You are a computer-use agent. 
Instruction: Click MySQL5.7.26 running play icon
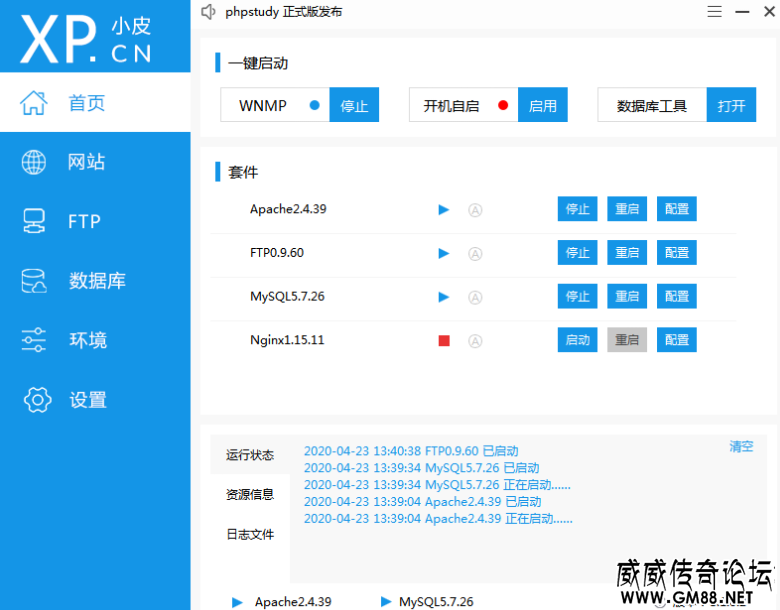point(444,298)
